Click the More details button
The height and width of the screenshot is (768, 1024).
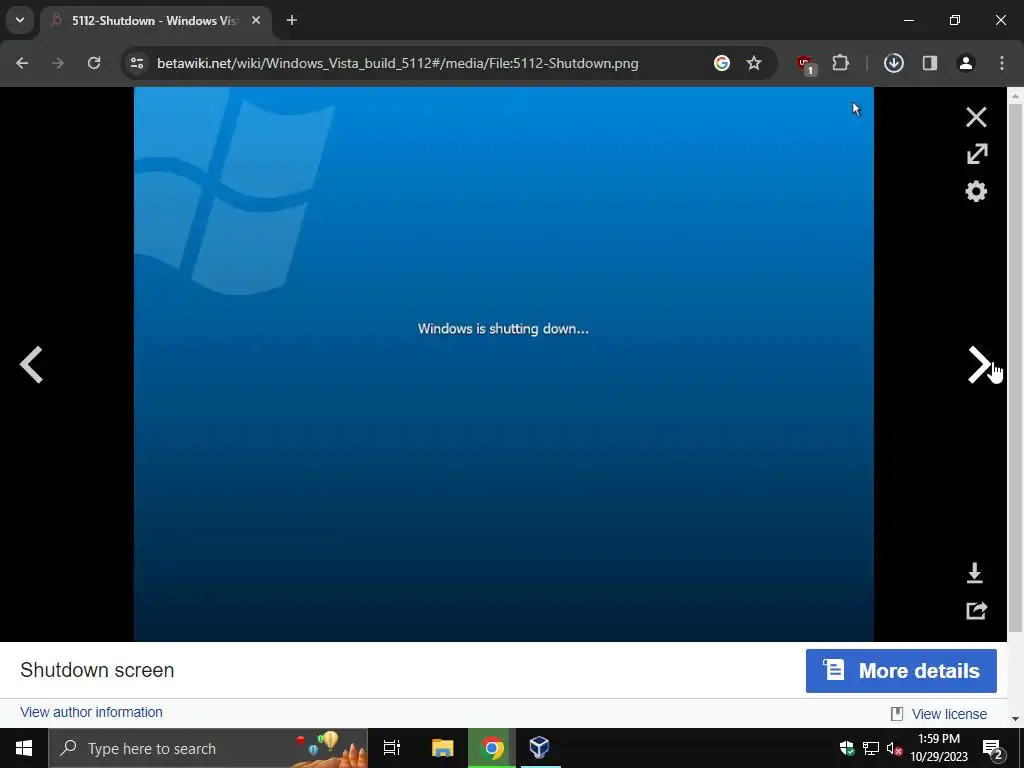(901, 671)
